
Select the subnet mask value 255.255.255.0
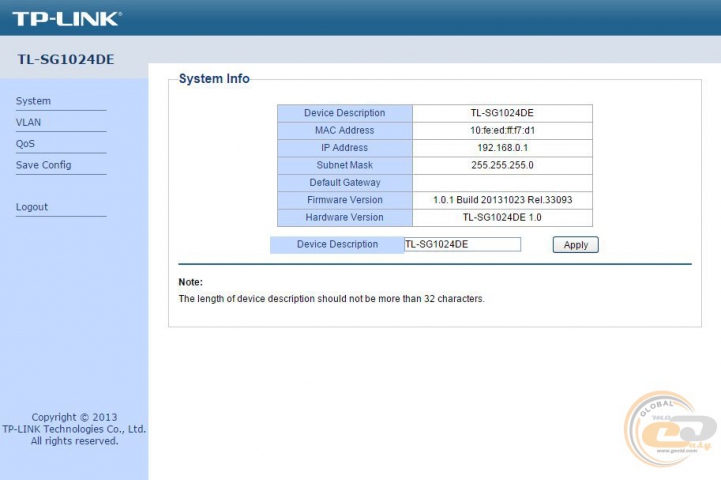tap(502, 165)
